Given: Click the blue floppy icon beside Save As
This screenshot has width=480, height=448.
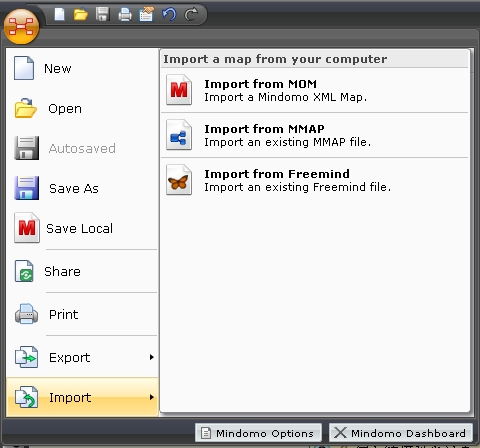Looking at the screenshot, I should click(26, 188).
